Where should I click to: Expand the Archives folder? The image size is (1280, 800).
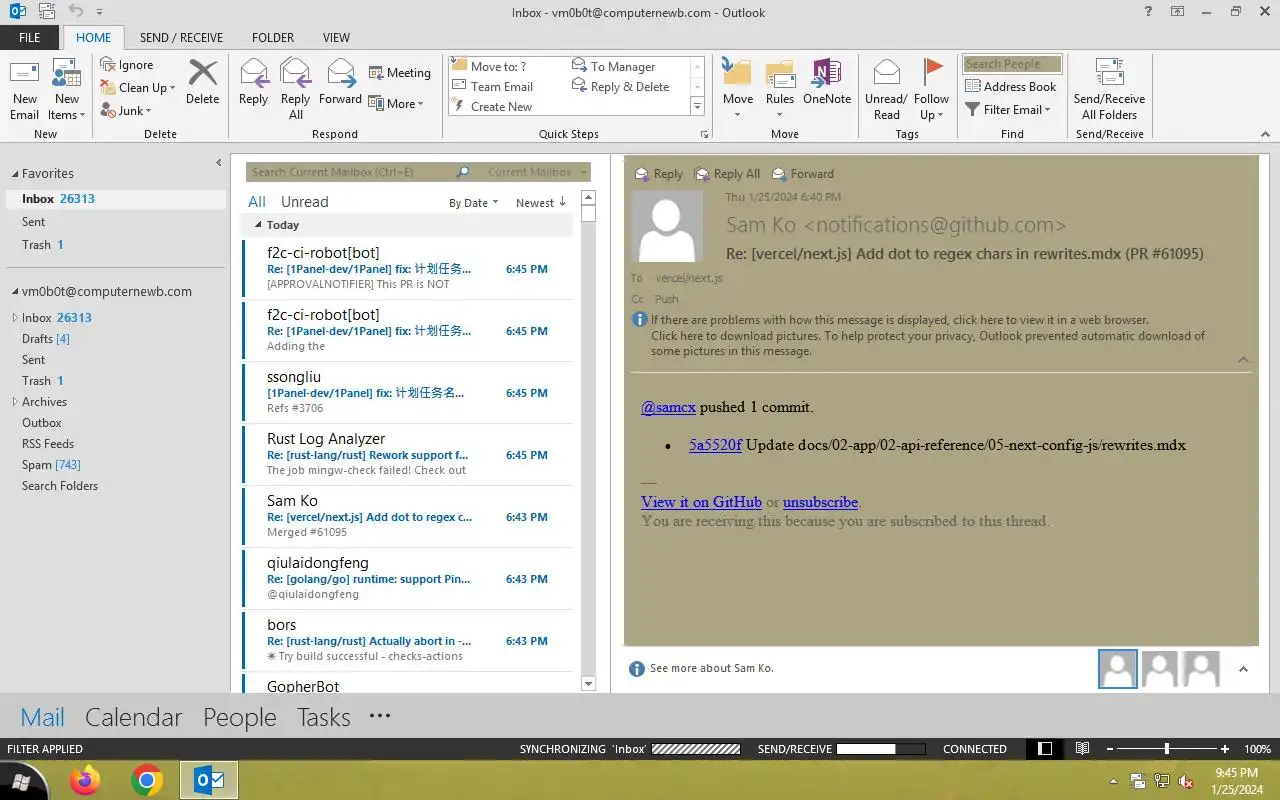pos(15,402)
